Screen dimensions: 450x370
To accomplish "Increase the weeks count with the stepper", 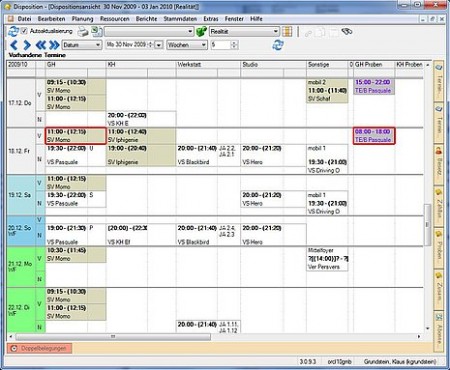I will coord(234,43).
